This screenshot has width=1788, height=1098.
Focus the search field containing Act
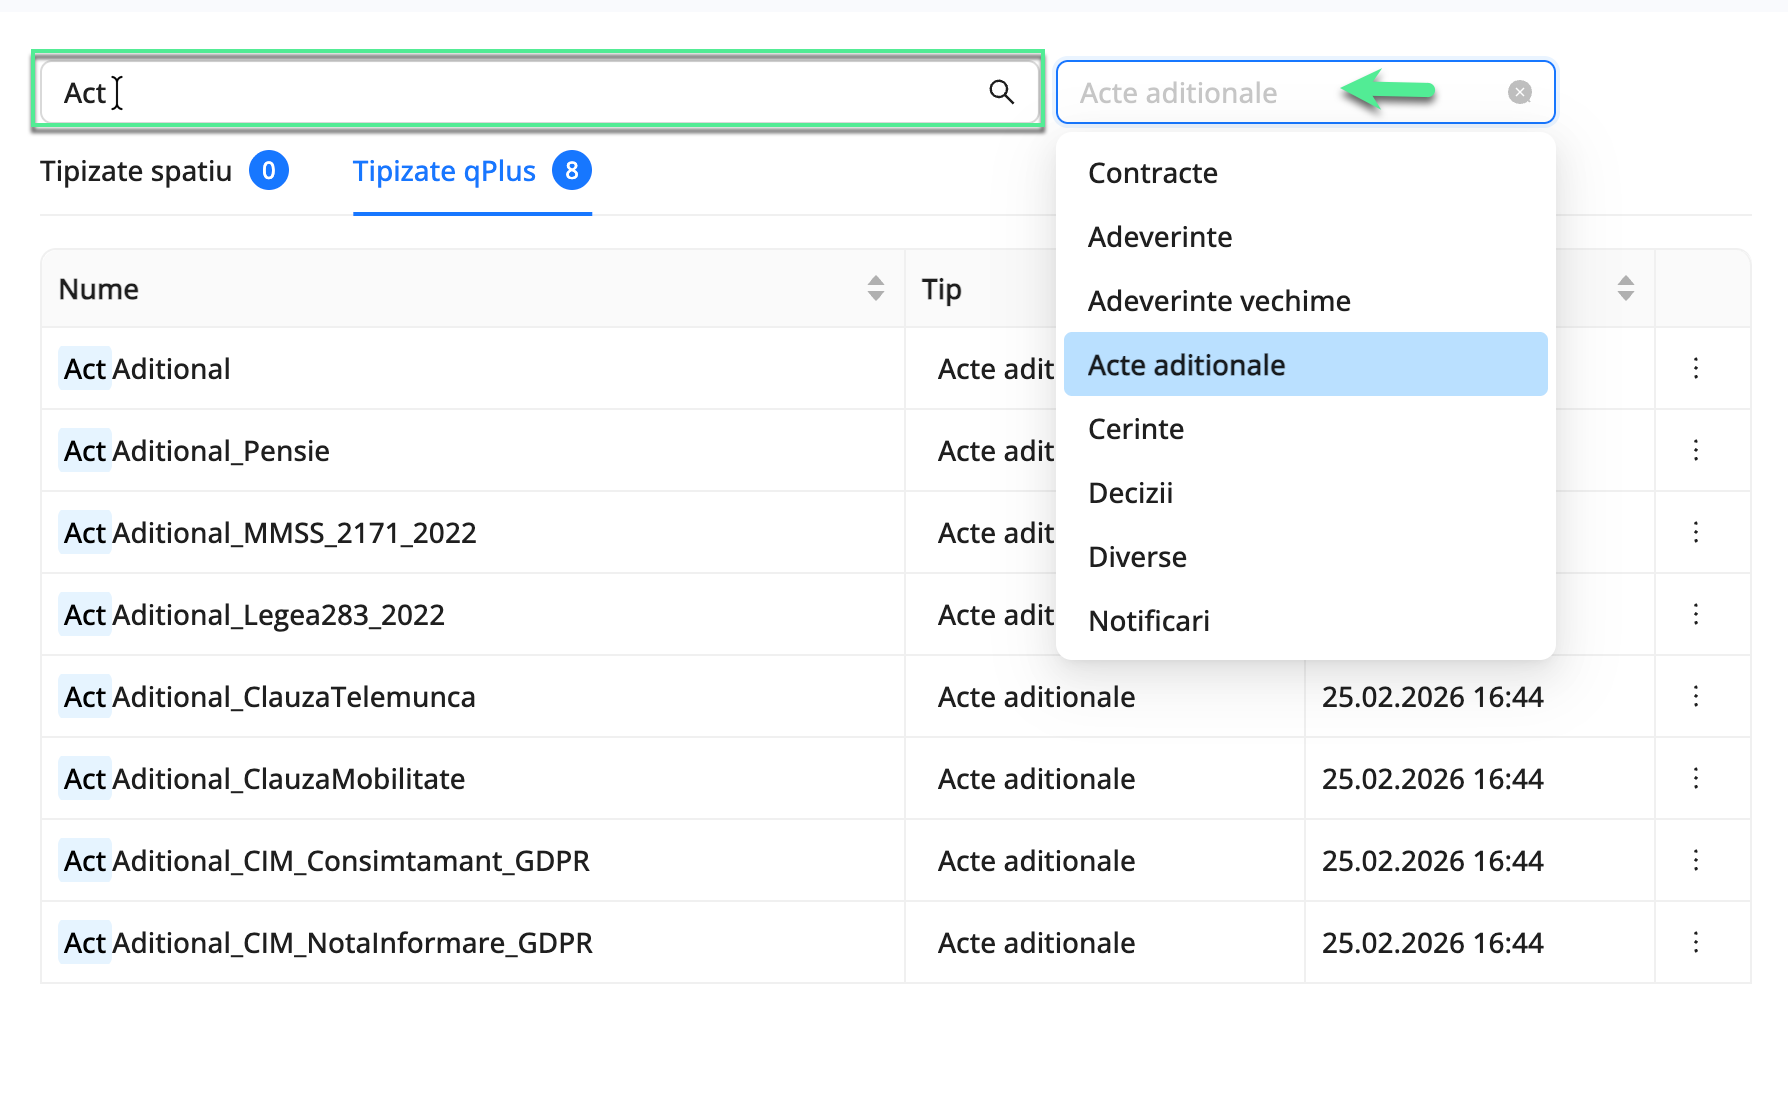coord(538,92)
